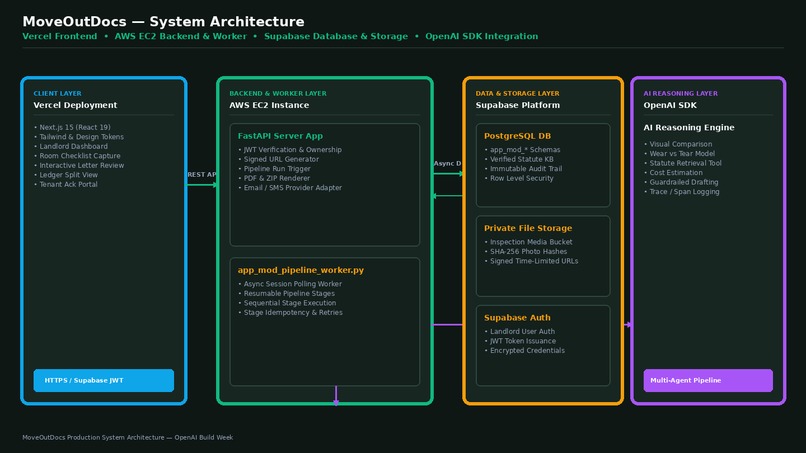Click 'AWS EC2 Backend & Worker' in the subtitle
The width and height of the screenshot is (806, 453).
tap(180, 37)
